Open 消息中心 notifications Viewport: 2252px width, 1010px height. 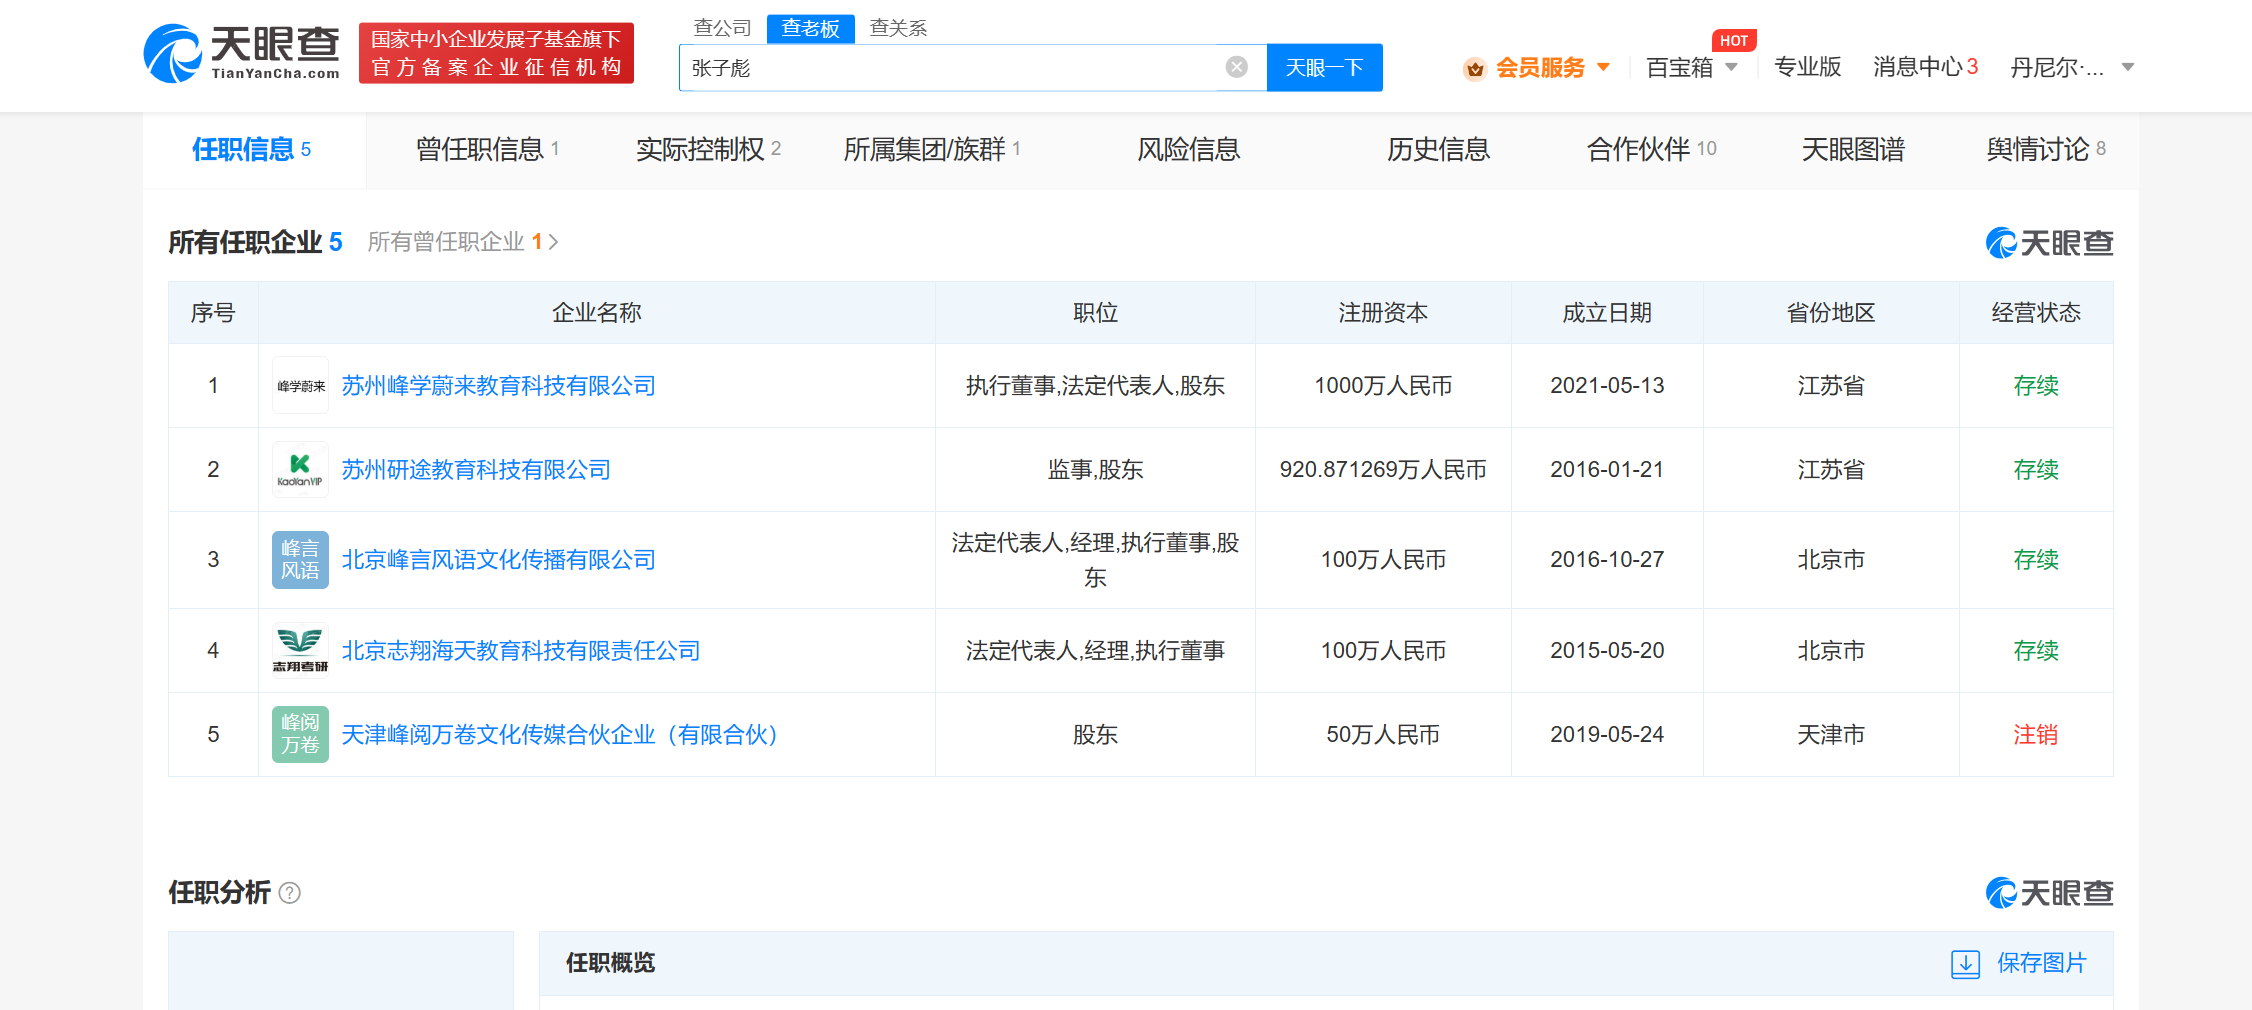(1925, 67)
